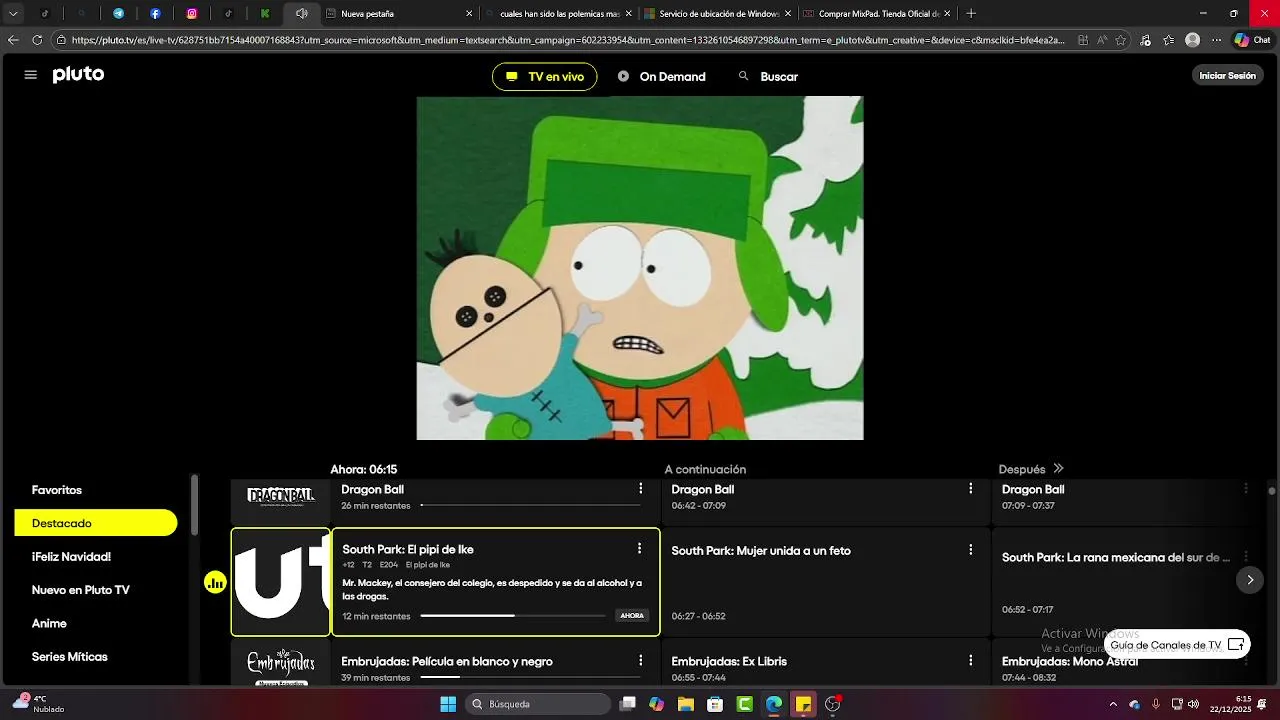This screenshot has width=1280, height=720.
Task: Add page to favorites star
Action: click(x=1121, y=40)
